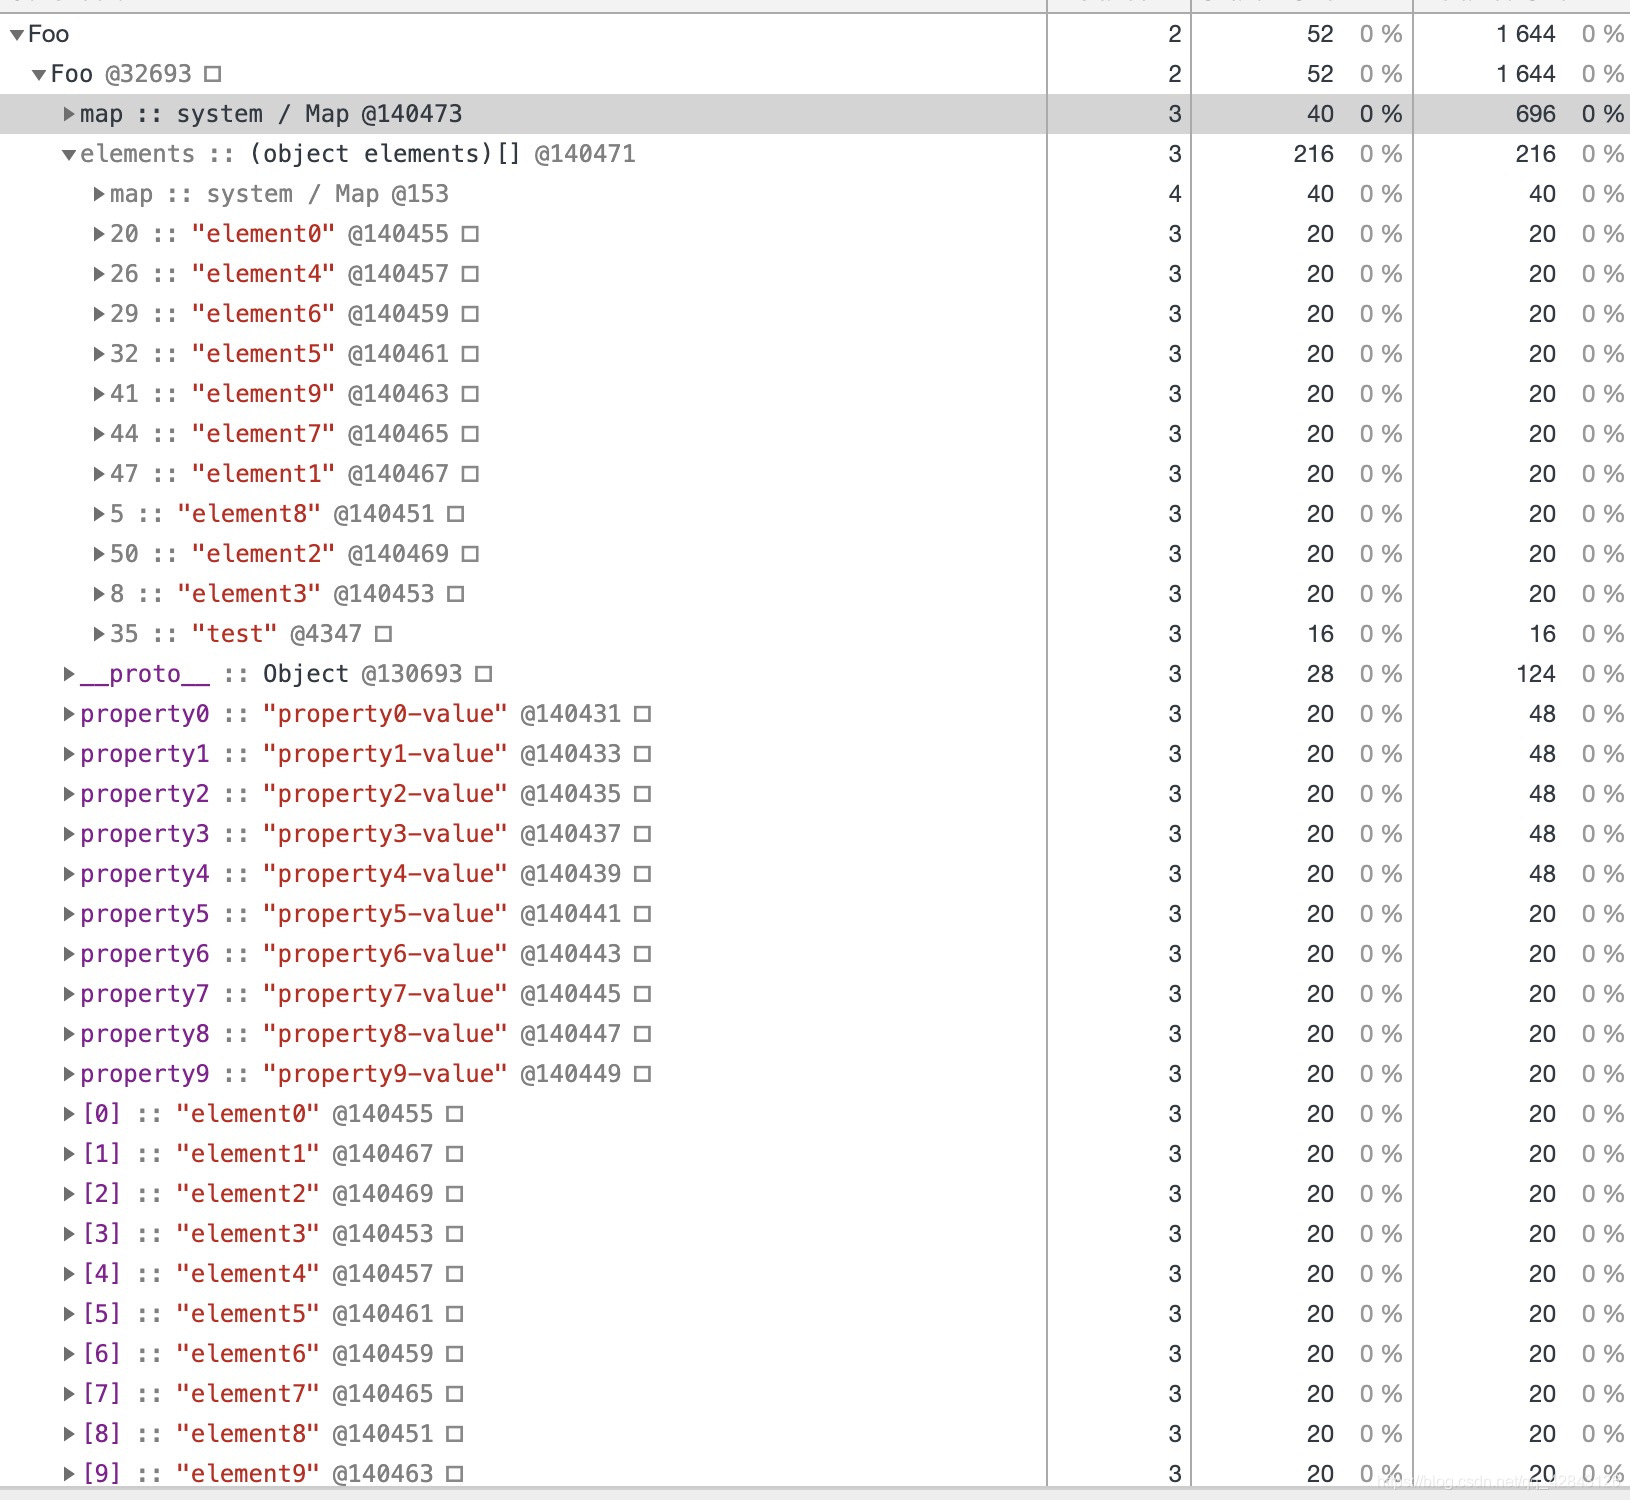1630x1500 pixels.
Task: Click the square icon after property4-value @140439
Action: pos(643,874)
